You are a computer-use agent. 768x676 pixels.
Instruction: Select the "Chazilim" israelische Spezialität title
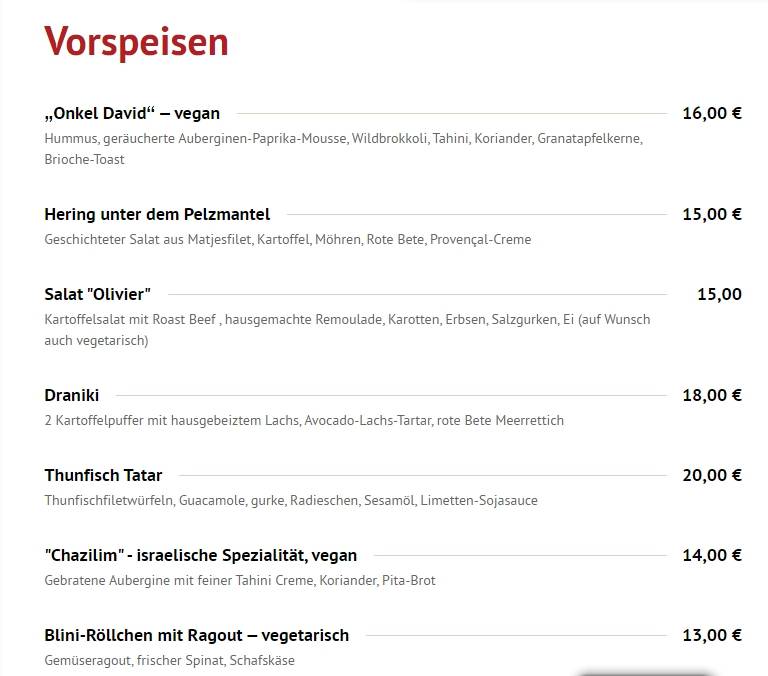[x=201, y=555]
